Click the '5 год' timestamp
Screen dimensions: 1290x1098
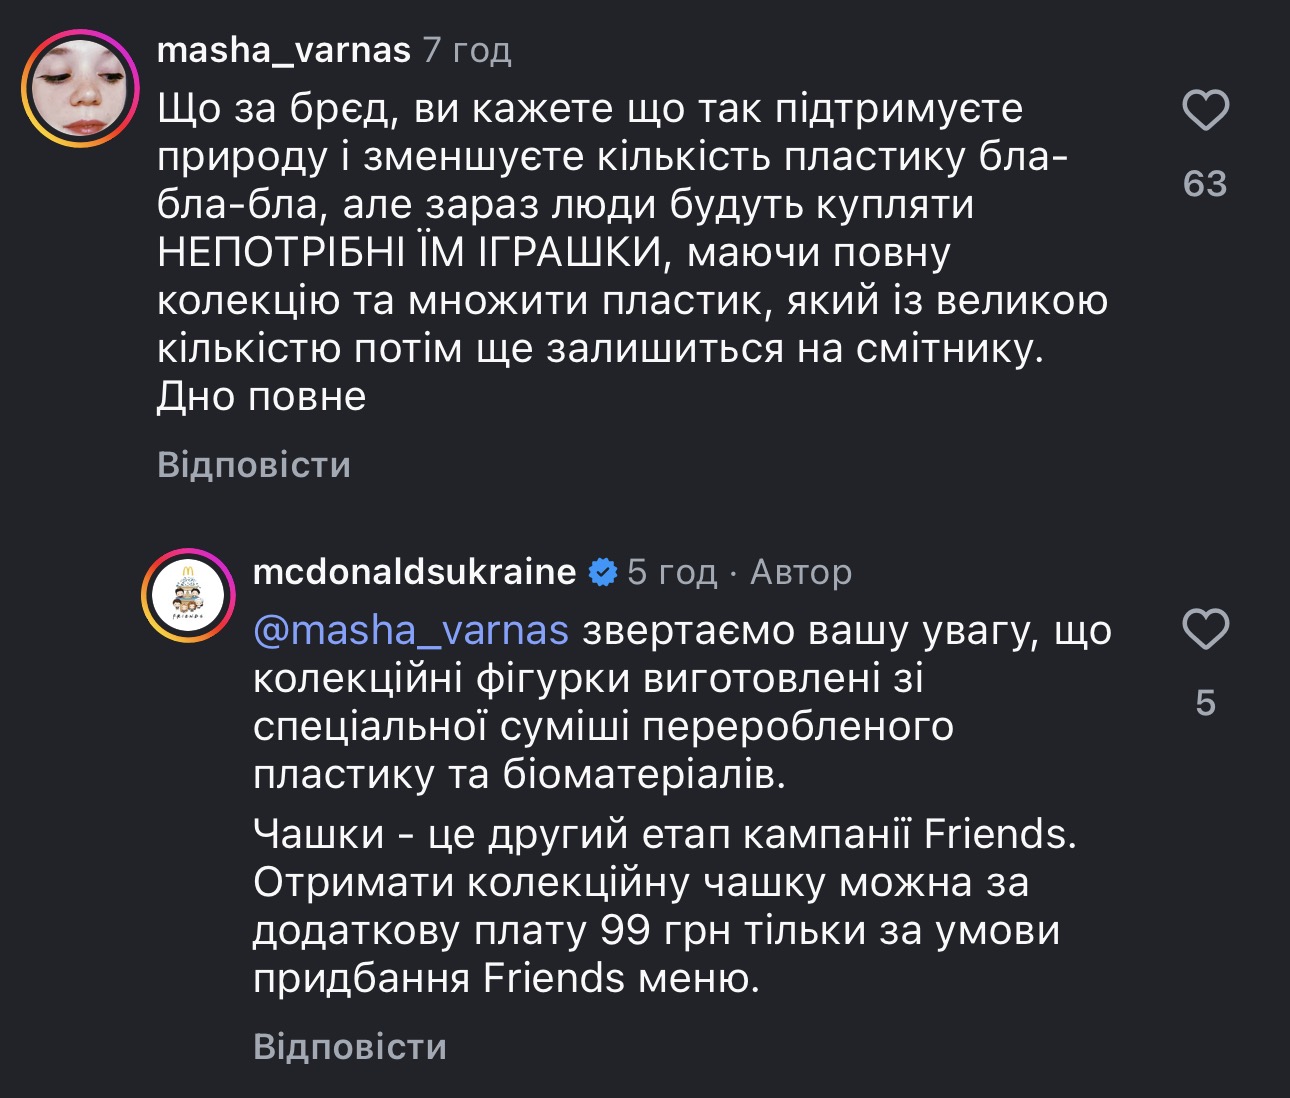(672, 572)
